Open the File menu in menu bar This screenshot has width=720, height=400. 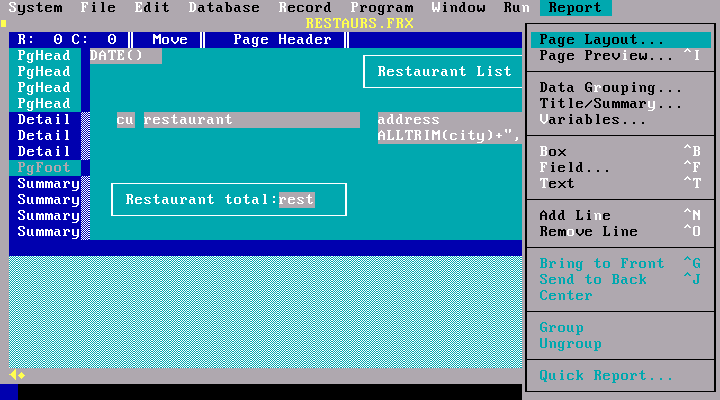pyautogui.click(x=97, y=8)
